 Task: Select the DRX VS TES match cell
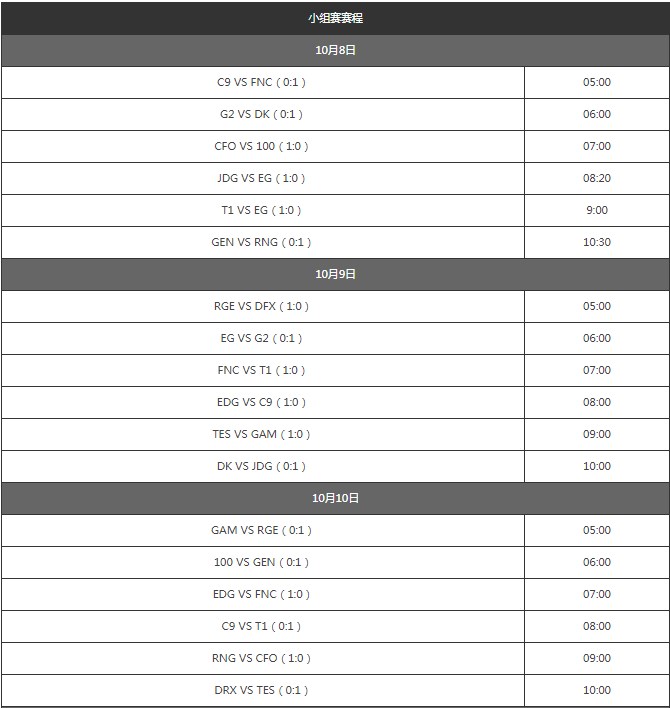261,690
